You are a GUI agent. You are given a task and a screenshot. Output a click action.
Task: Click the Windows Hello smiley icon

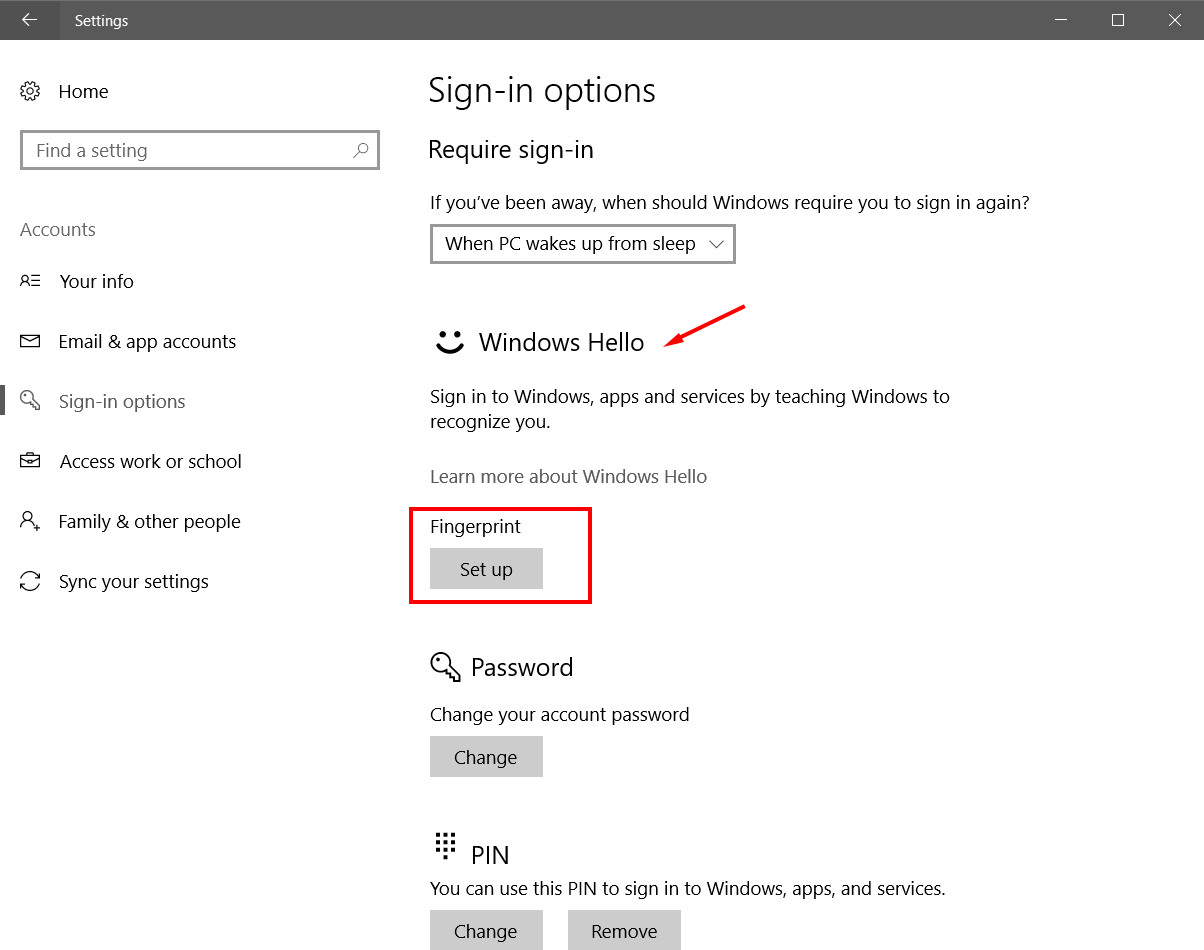[450, 342]
